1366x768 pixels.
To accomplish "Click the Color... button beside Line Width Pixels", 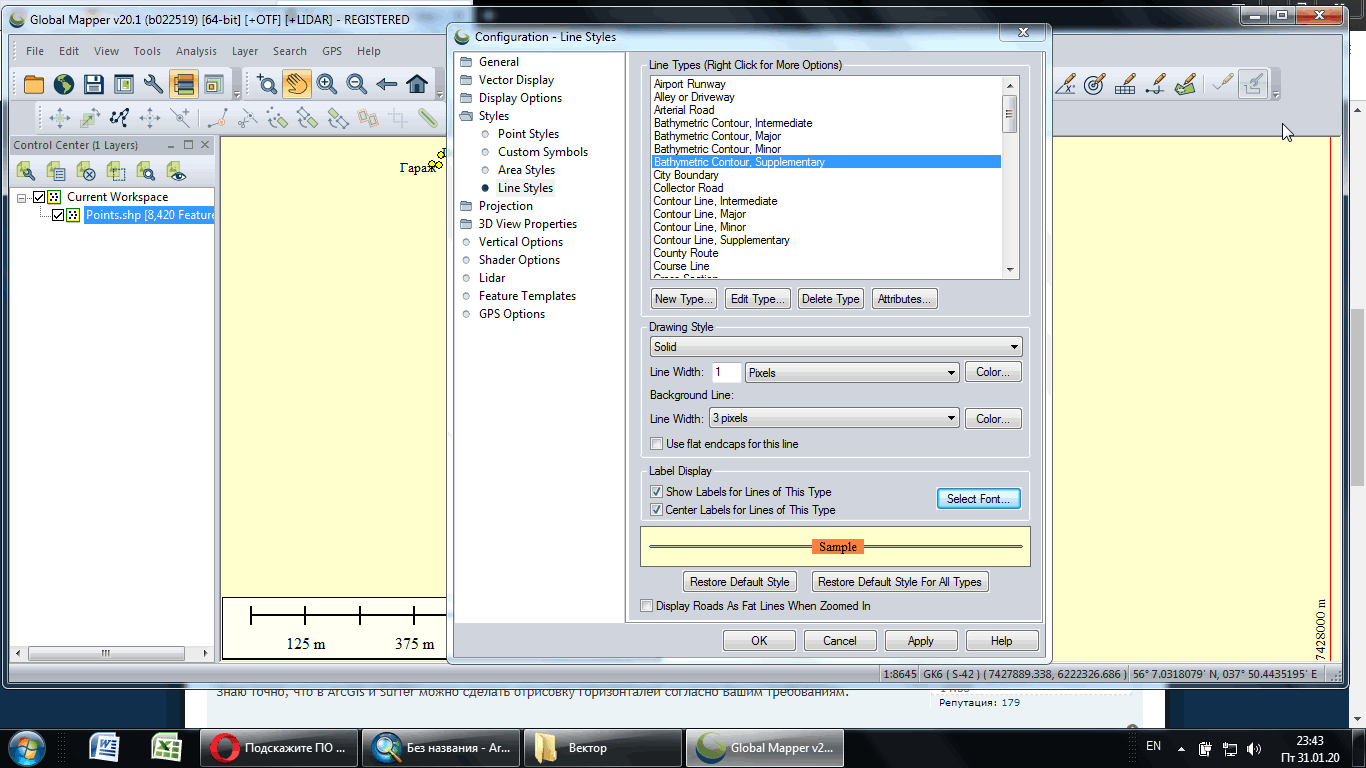I will tap(993, 373).
